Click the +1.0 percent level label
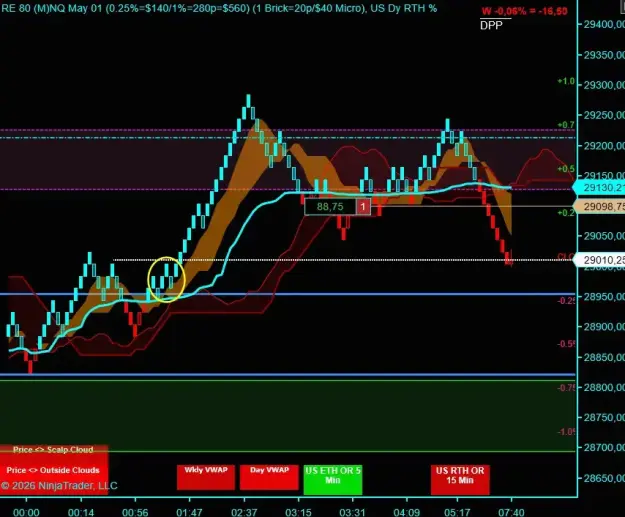Viewport: 625px width, 517px height. click(x=566, y=81)
